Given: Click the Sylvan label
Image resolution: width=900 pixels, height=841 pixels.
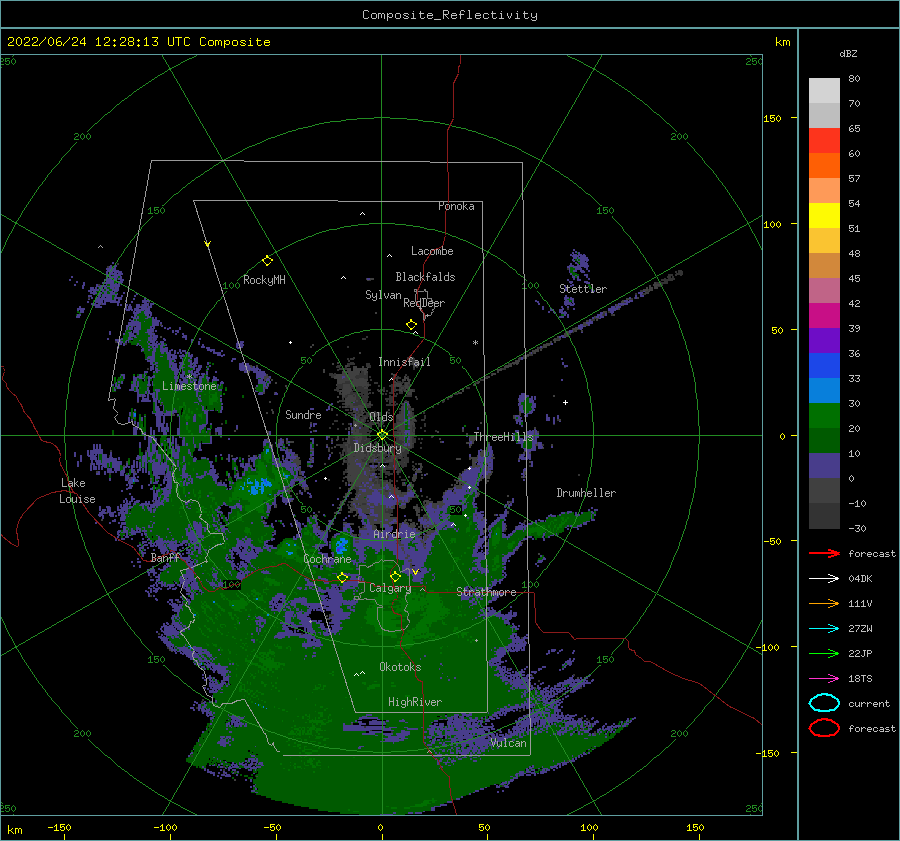Looking at the screenshot, I should click(383, 295).
